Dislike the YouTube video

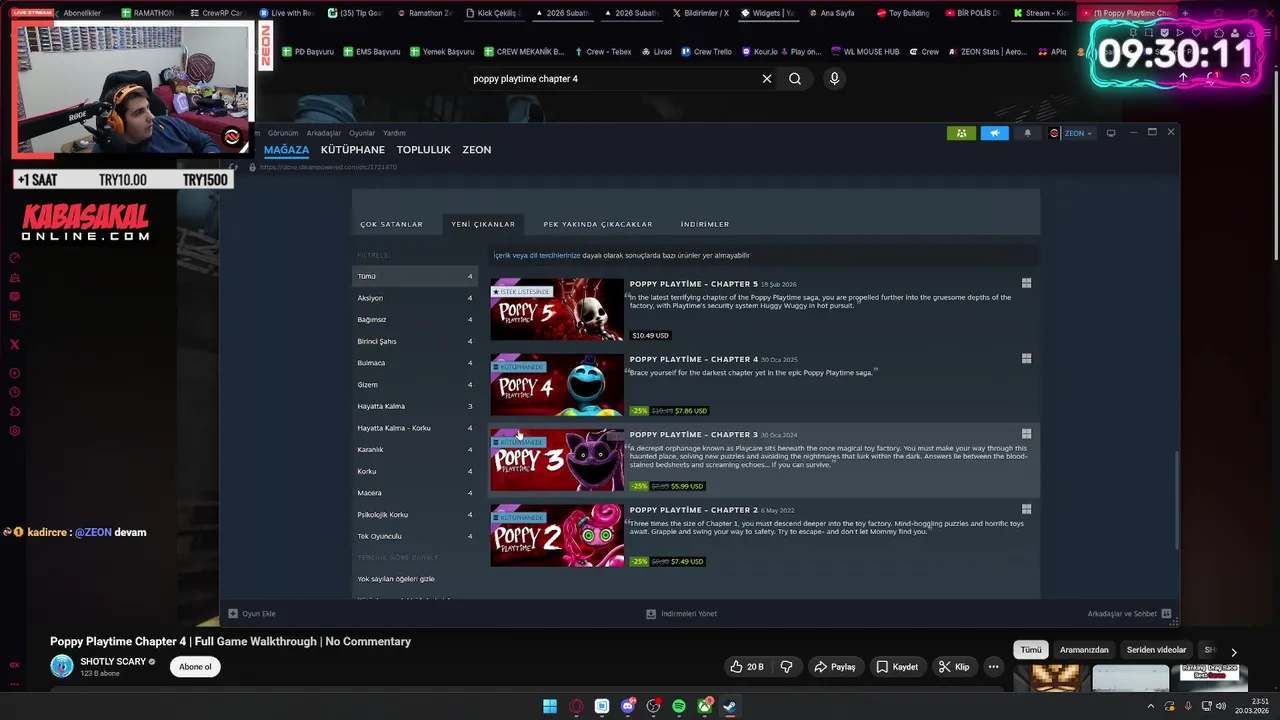(786, 667)
